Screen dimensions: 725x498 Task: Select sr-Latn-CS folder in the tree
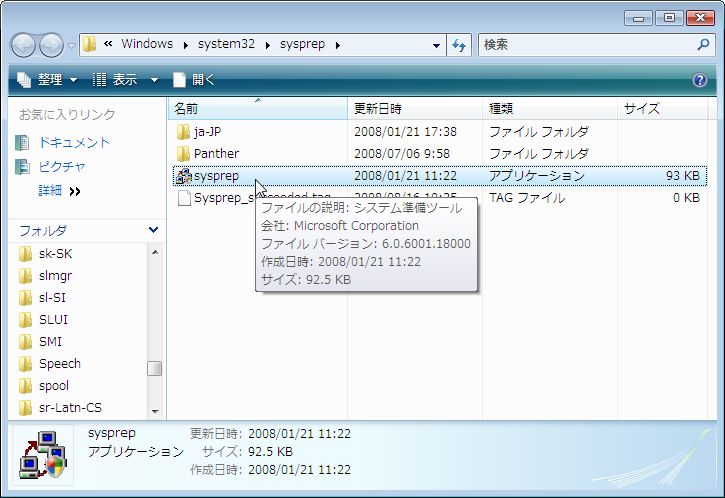pos(70,408)
